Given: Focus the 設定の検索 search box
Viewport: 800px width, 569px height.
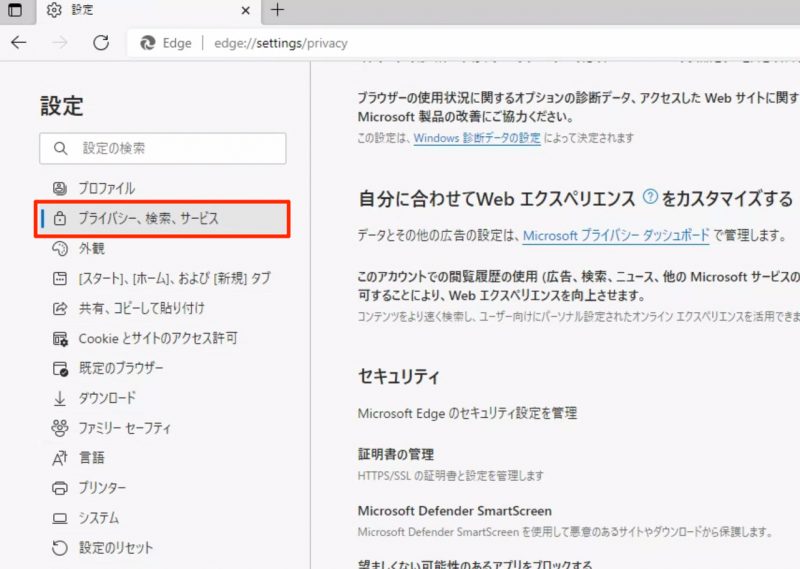Looking at the screenshot, I should tap(163, 149).
